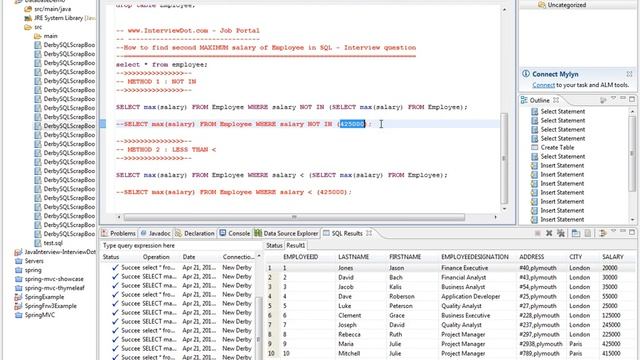The image size is (640, 360).
Task: Click the Terminate icon in SQL Results toolbar
Action: click(x=538, y=233)
